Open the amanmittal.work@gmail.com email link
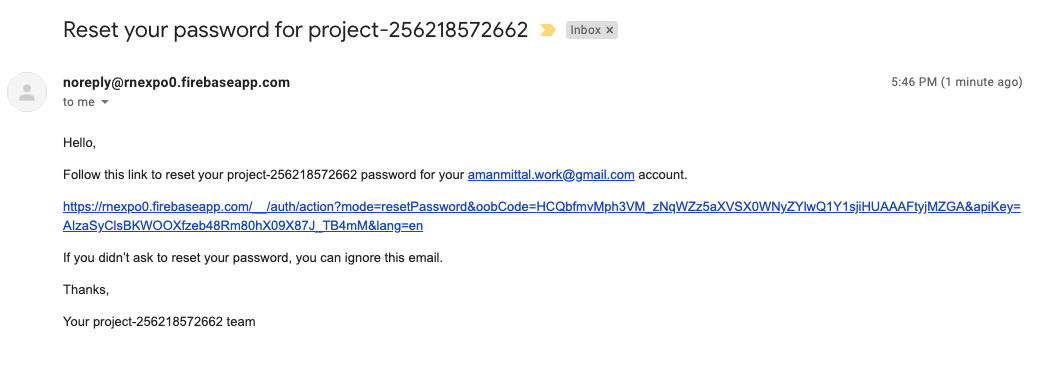The image size is (1044, 376). click(x=551, y=175)
